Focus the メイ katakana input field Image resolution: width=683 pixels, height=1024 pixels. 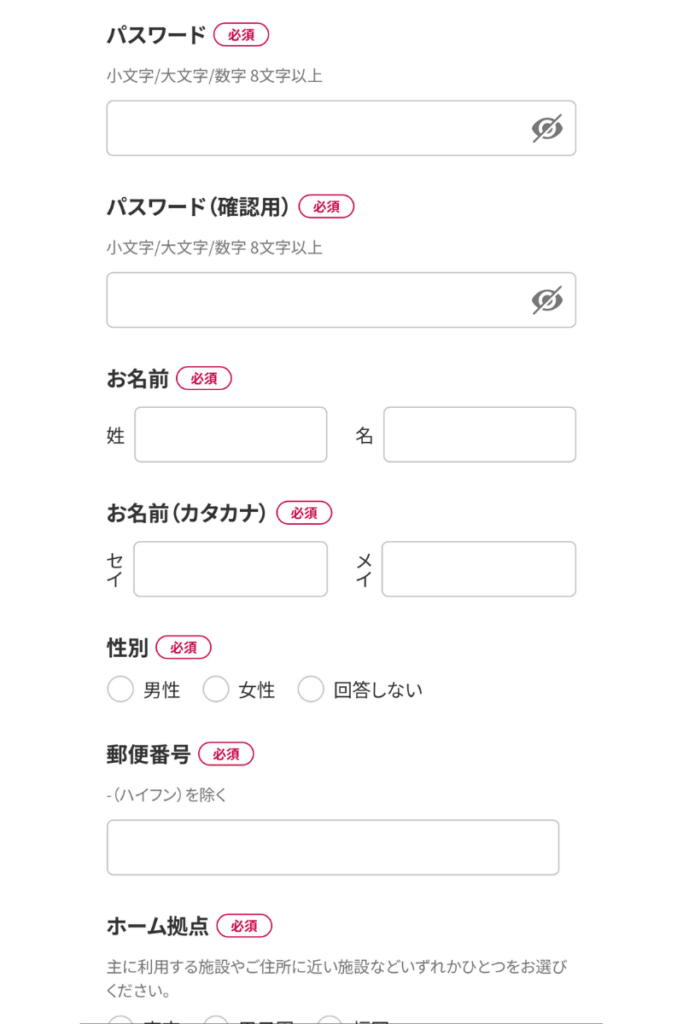pos(479,569)
